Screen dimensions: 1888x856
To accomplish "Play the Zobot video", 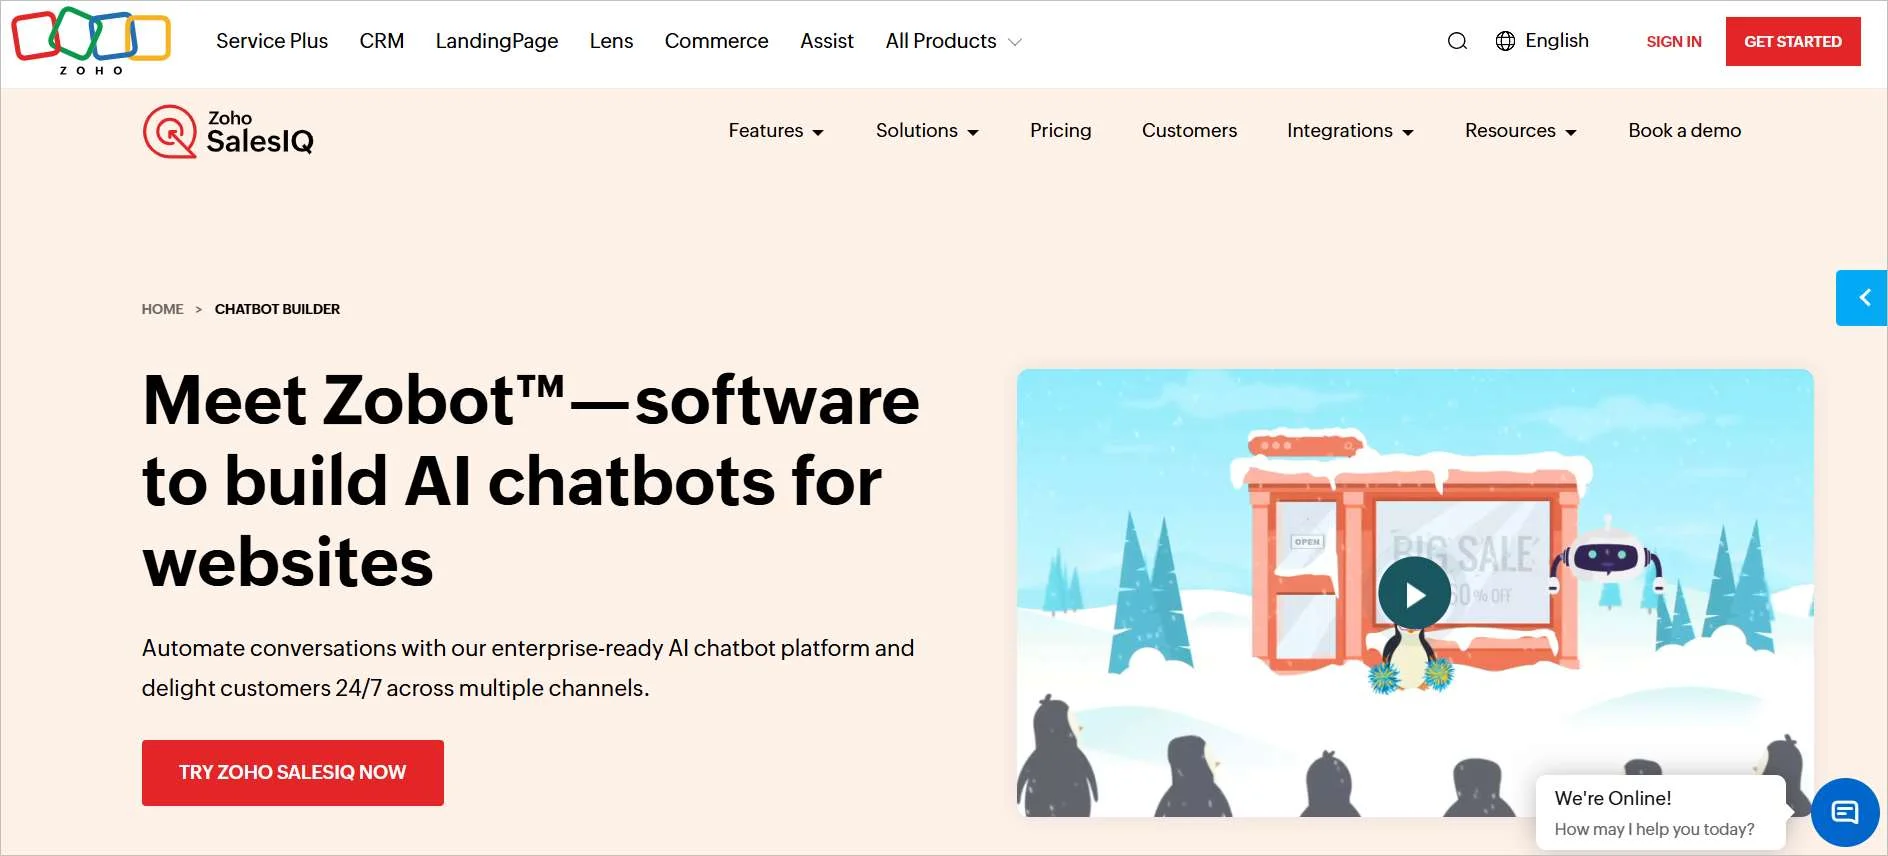I will [1414, 594].
